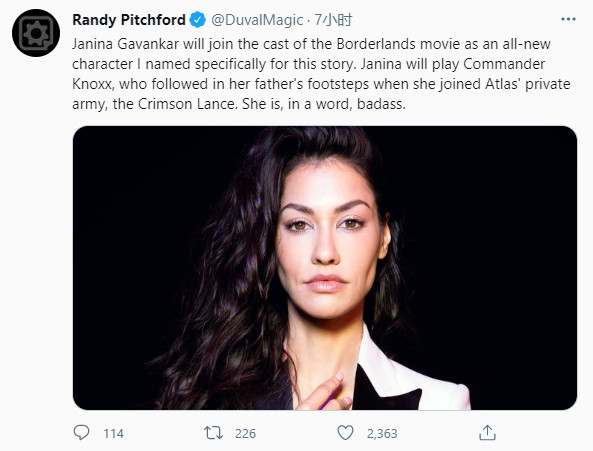Click the blue verified badge
The width and height of the screenshot is (593, 451).
197,20
